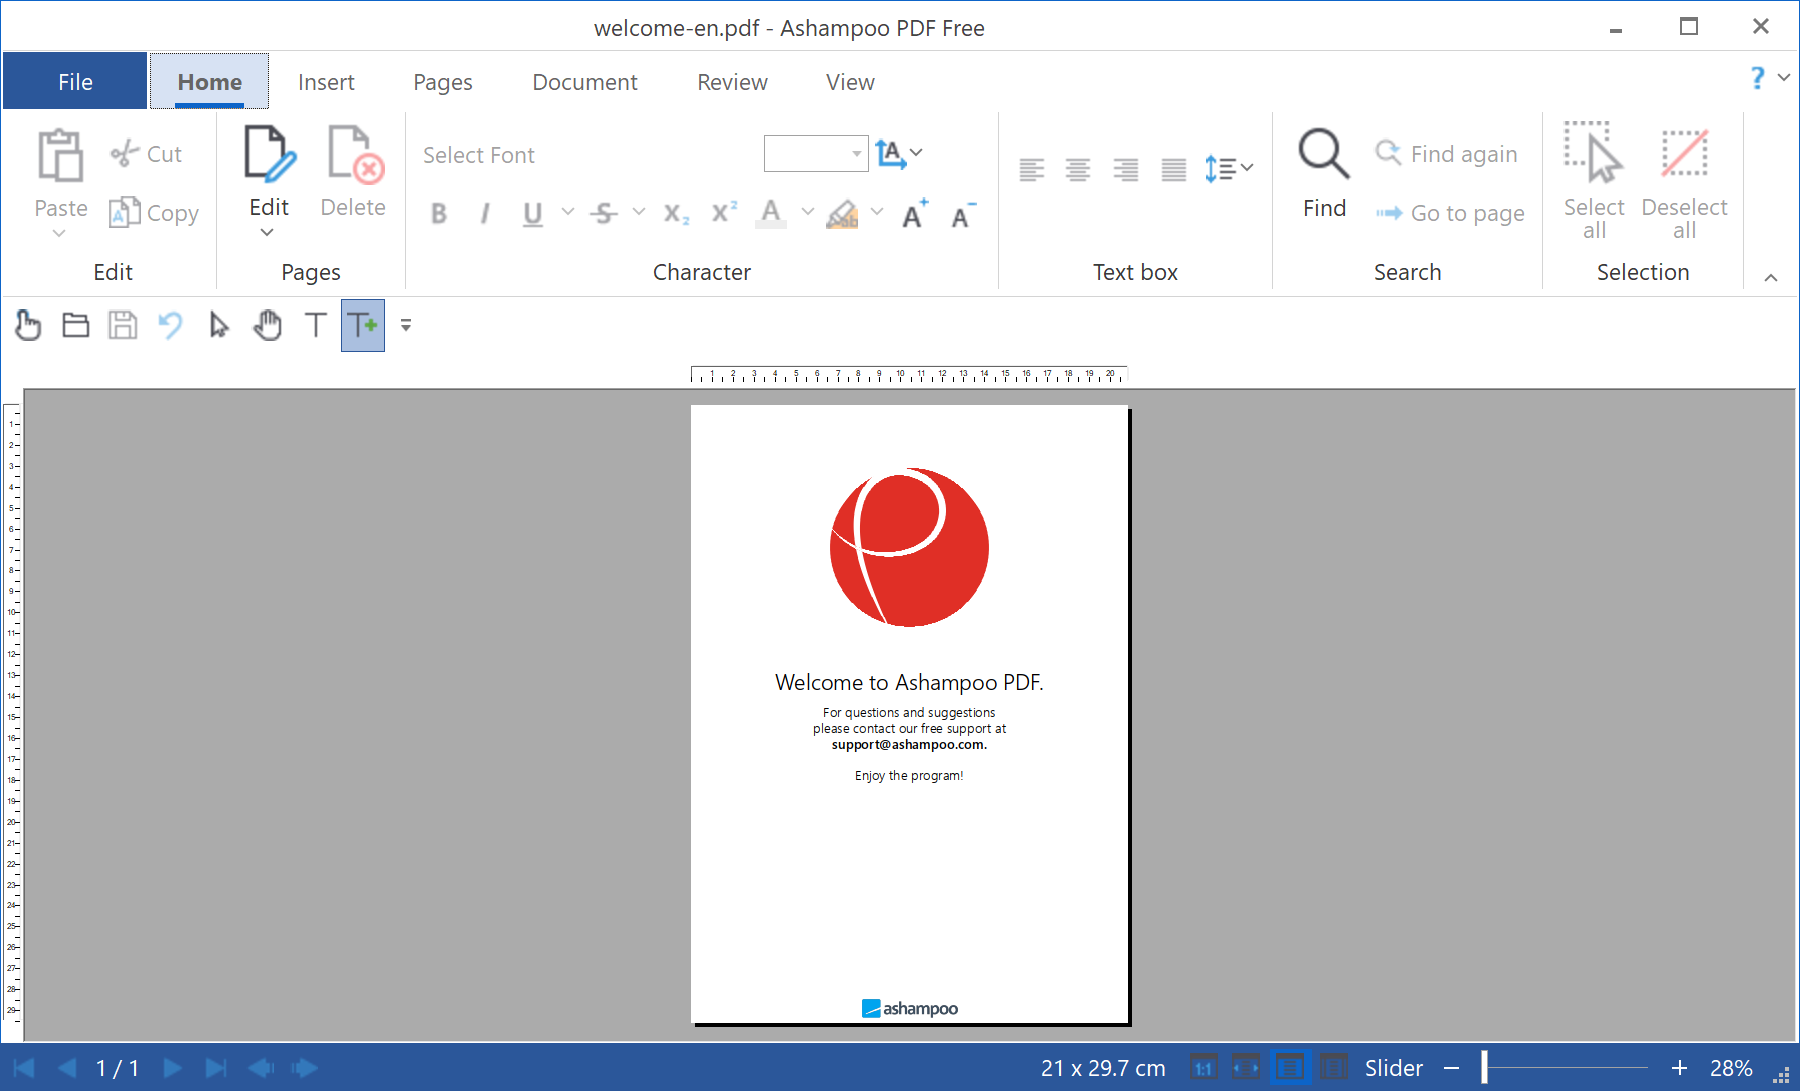Switch to the View tab
The image size is (1800, 1091).
pos(850,82)
